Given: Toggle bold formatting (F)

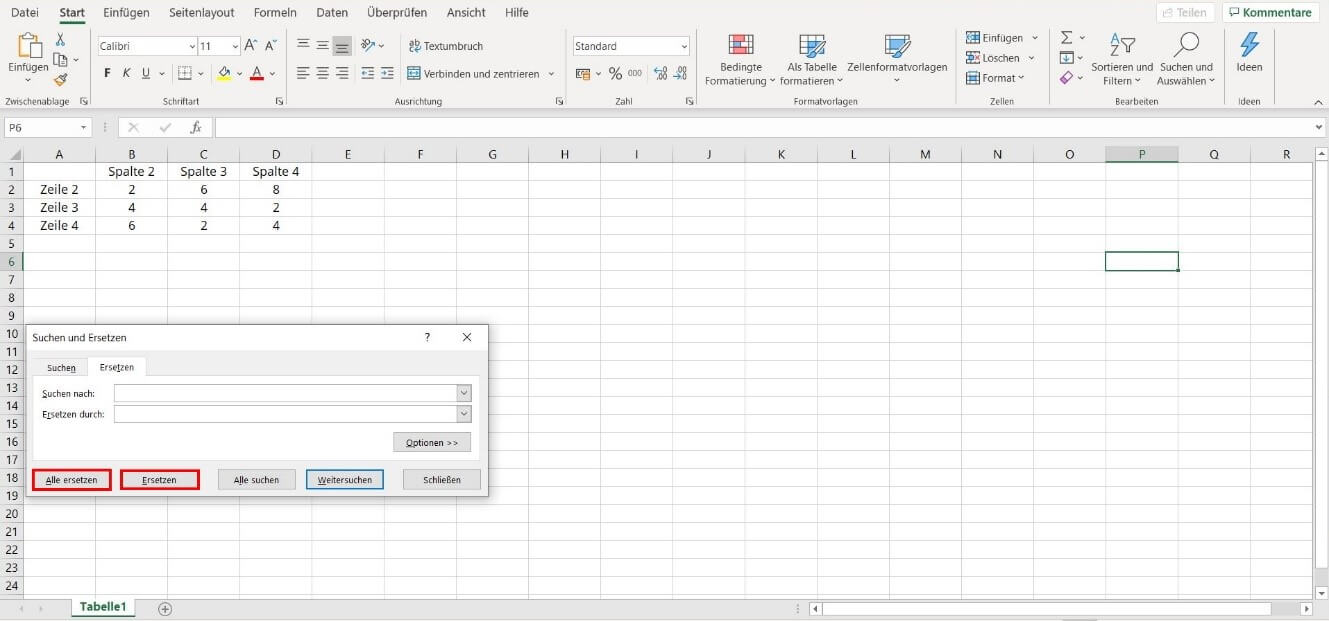Looking at the screenshot, I should click(x=107, y=74).
